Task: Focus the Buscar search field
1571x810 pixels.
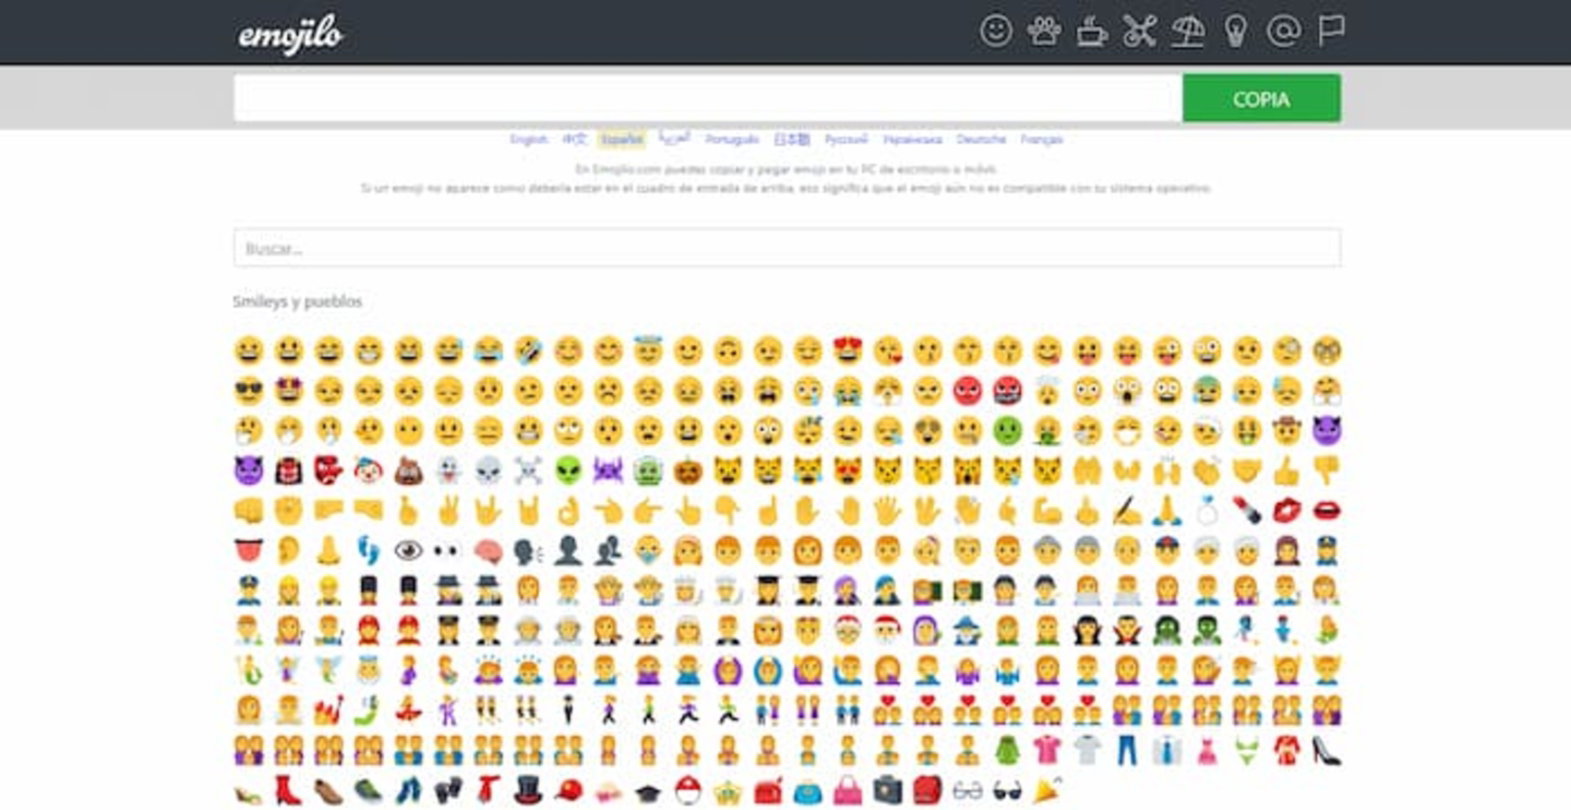Action: tap(787, 248)
